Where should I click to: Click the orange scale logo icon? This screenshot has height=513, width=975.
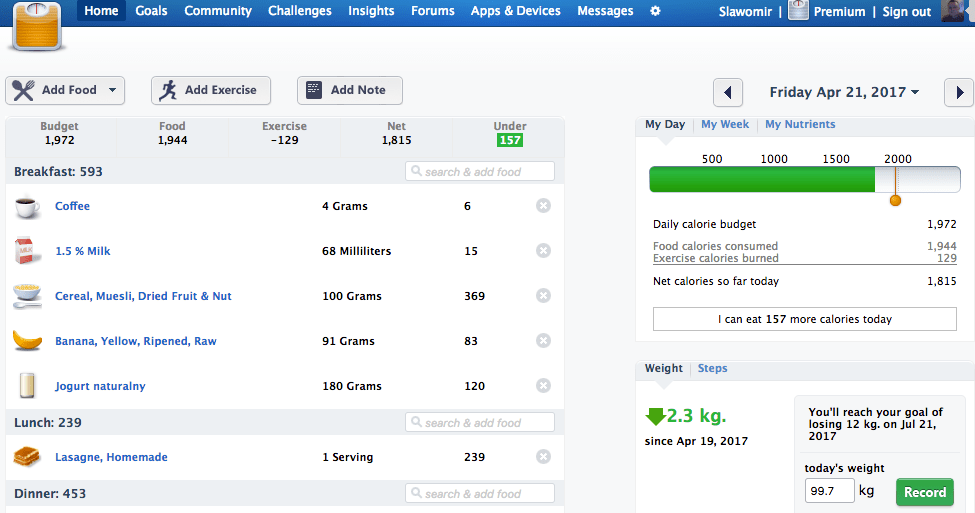tap(38, 28)
